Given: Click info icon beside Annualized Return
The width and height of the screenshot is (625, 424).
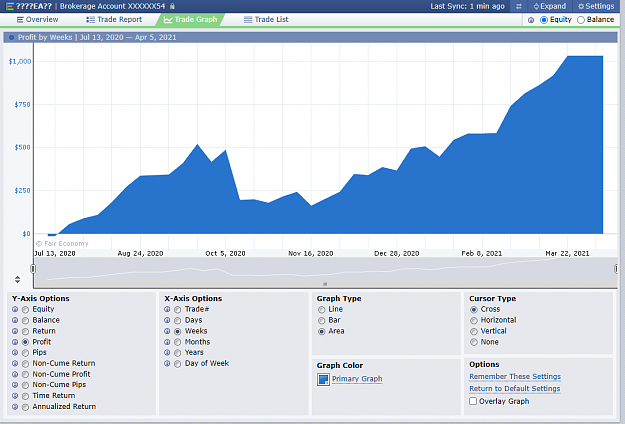Looking at the screenshot, I should [15, 406].
